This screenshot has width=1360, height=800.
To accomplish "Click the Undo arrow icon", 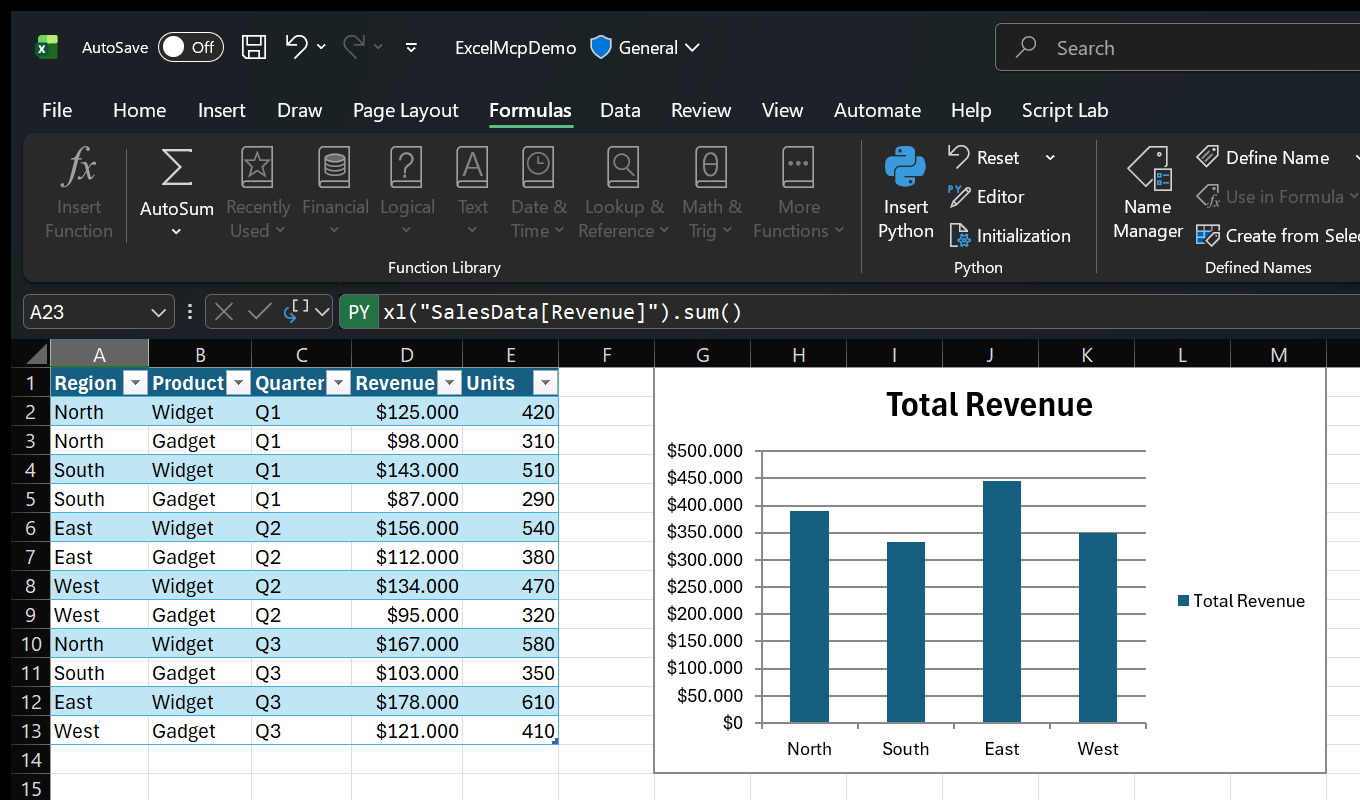I will (x=296, y=46).
